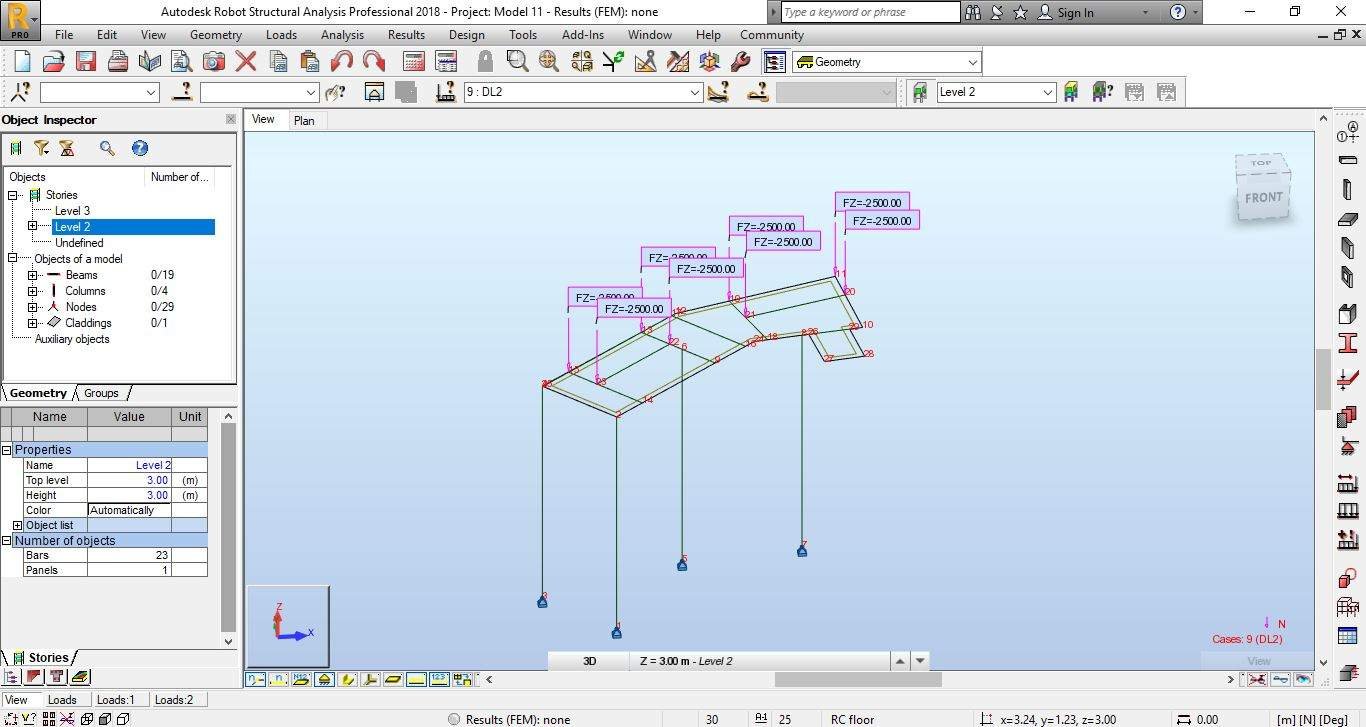Open the Print icon in toolbar
Viewport: 1366px width, 727px height.
click(118, 62)
